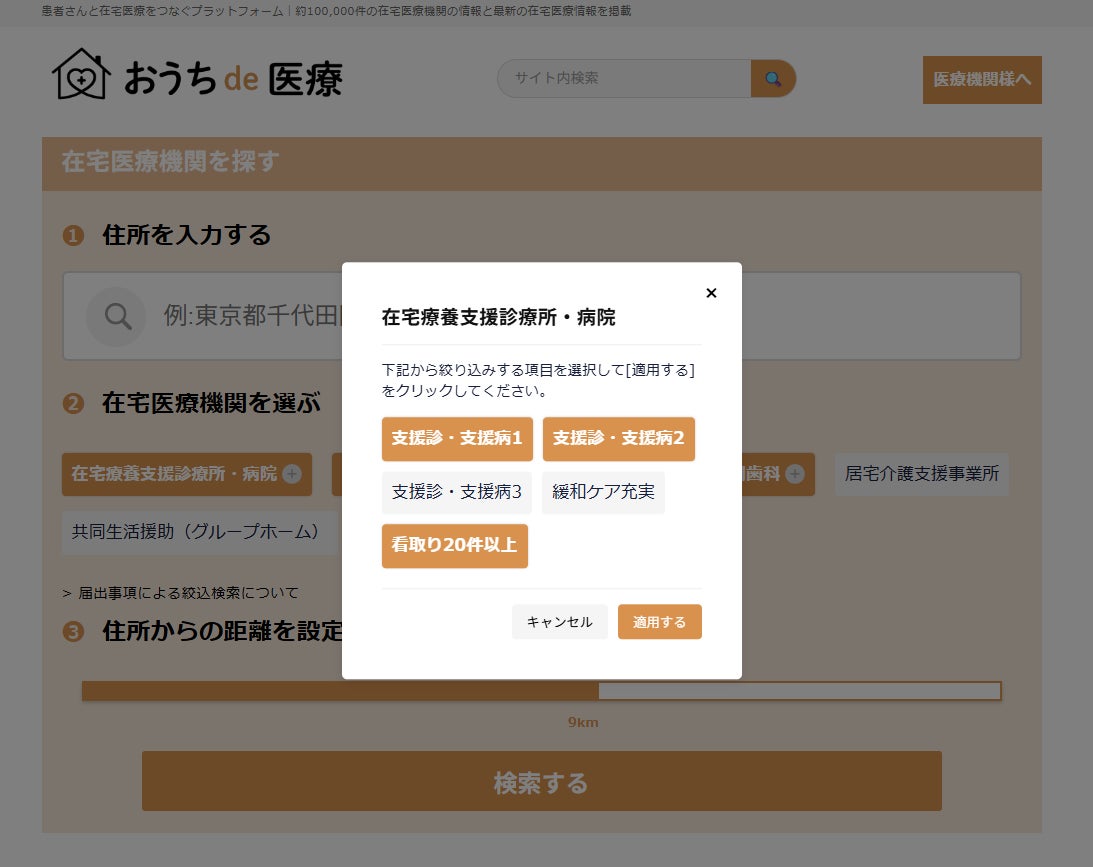Enable the 緩和ケア充実 filter
1093x867 pixels.
click(x=603, y=492)
